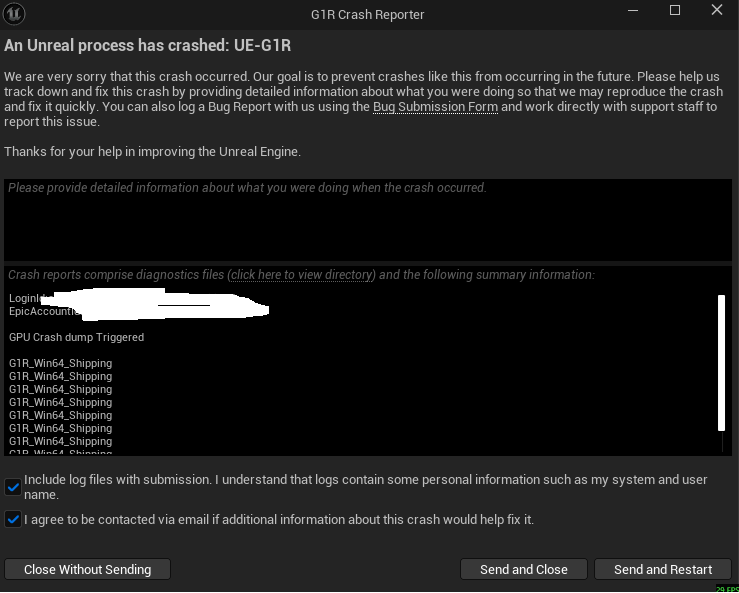This screenshot has height=593, width=739.
Task: Click the last fully visible G1R_Win64_Shipping line
Action: pyautogui.click(x=60, y=442)
